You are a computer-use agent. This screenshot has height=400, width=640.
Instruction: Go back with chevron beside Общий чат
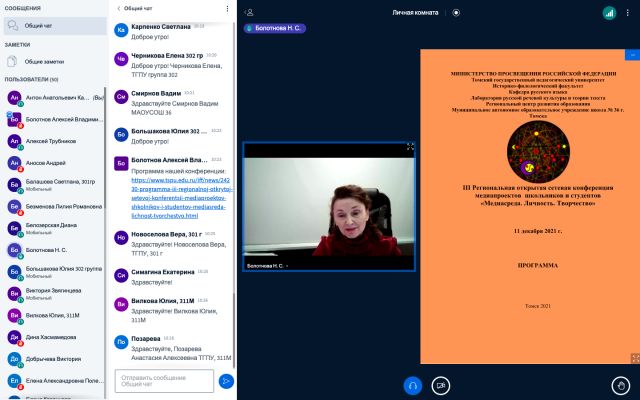coord(118,8)
